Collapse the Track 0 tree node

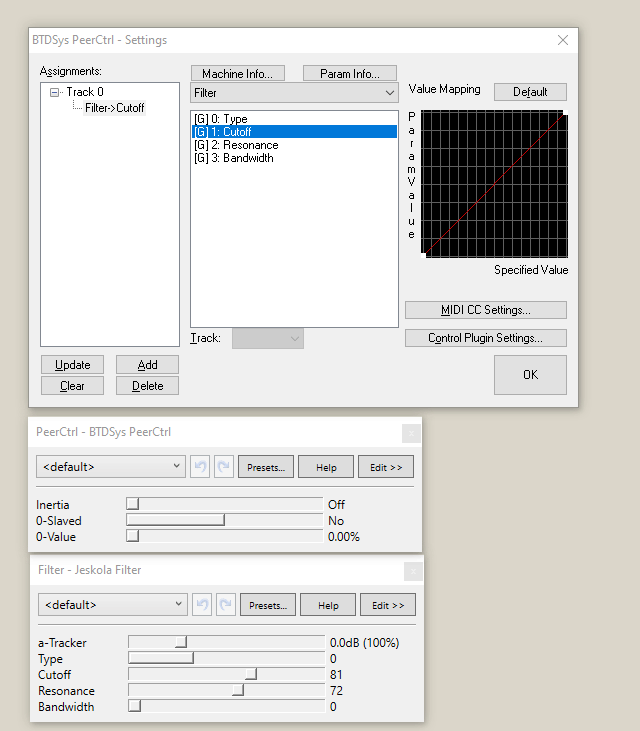point(55,92)
